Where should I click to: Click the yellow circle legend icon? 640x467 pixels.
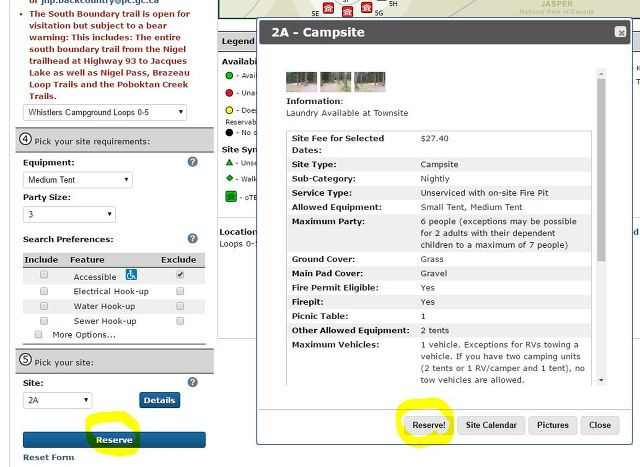tap(229, 110)
